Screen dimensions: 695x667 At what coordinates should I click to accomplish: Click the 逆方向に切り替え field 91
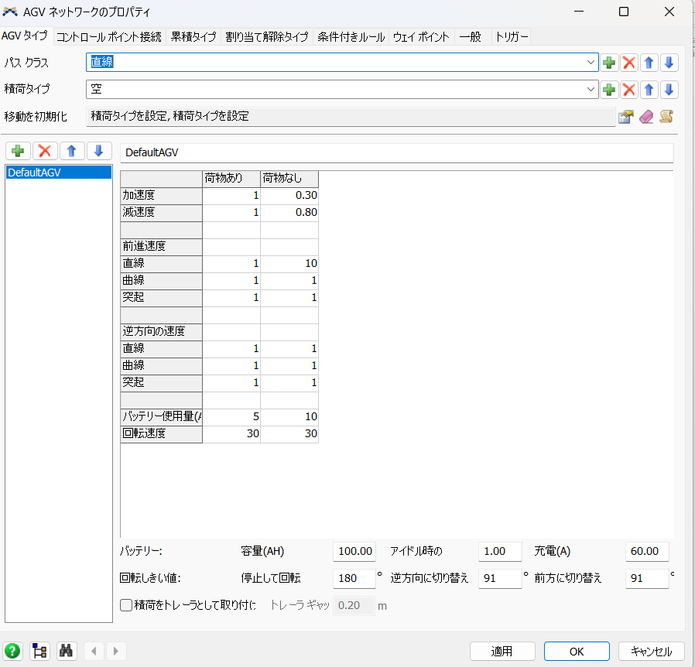[x=500, y=578]
